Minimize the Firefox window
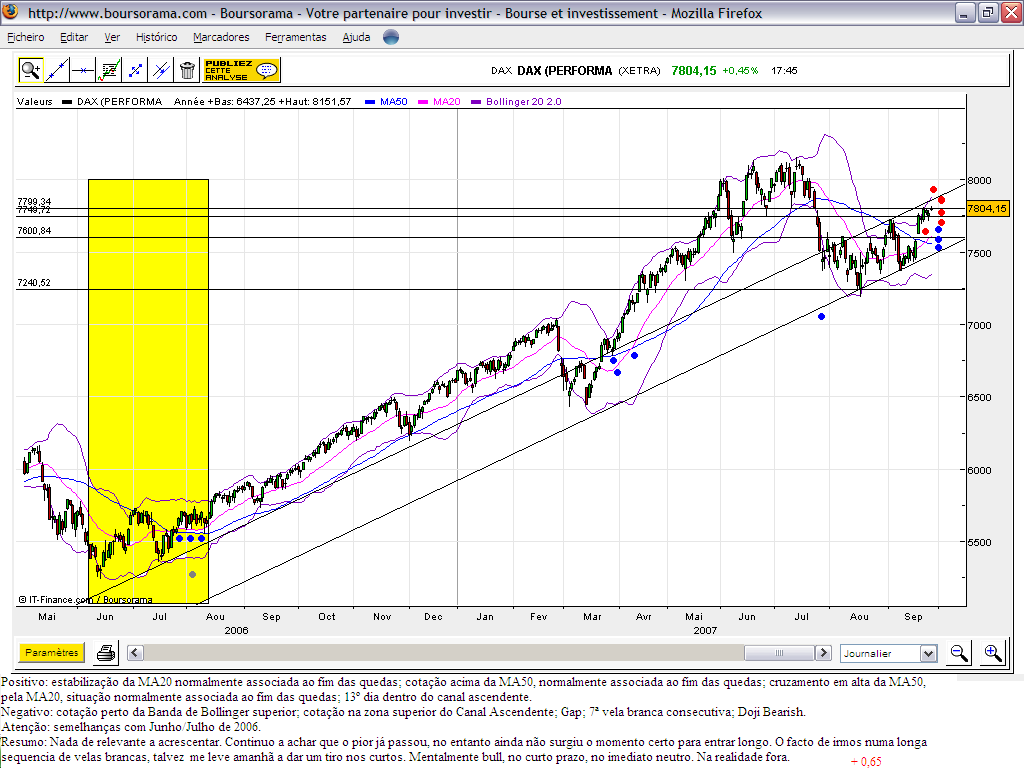The image size is (1024, 768). (965, 12)
